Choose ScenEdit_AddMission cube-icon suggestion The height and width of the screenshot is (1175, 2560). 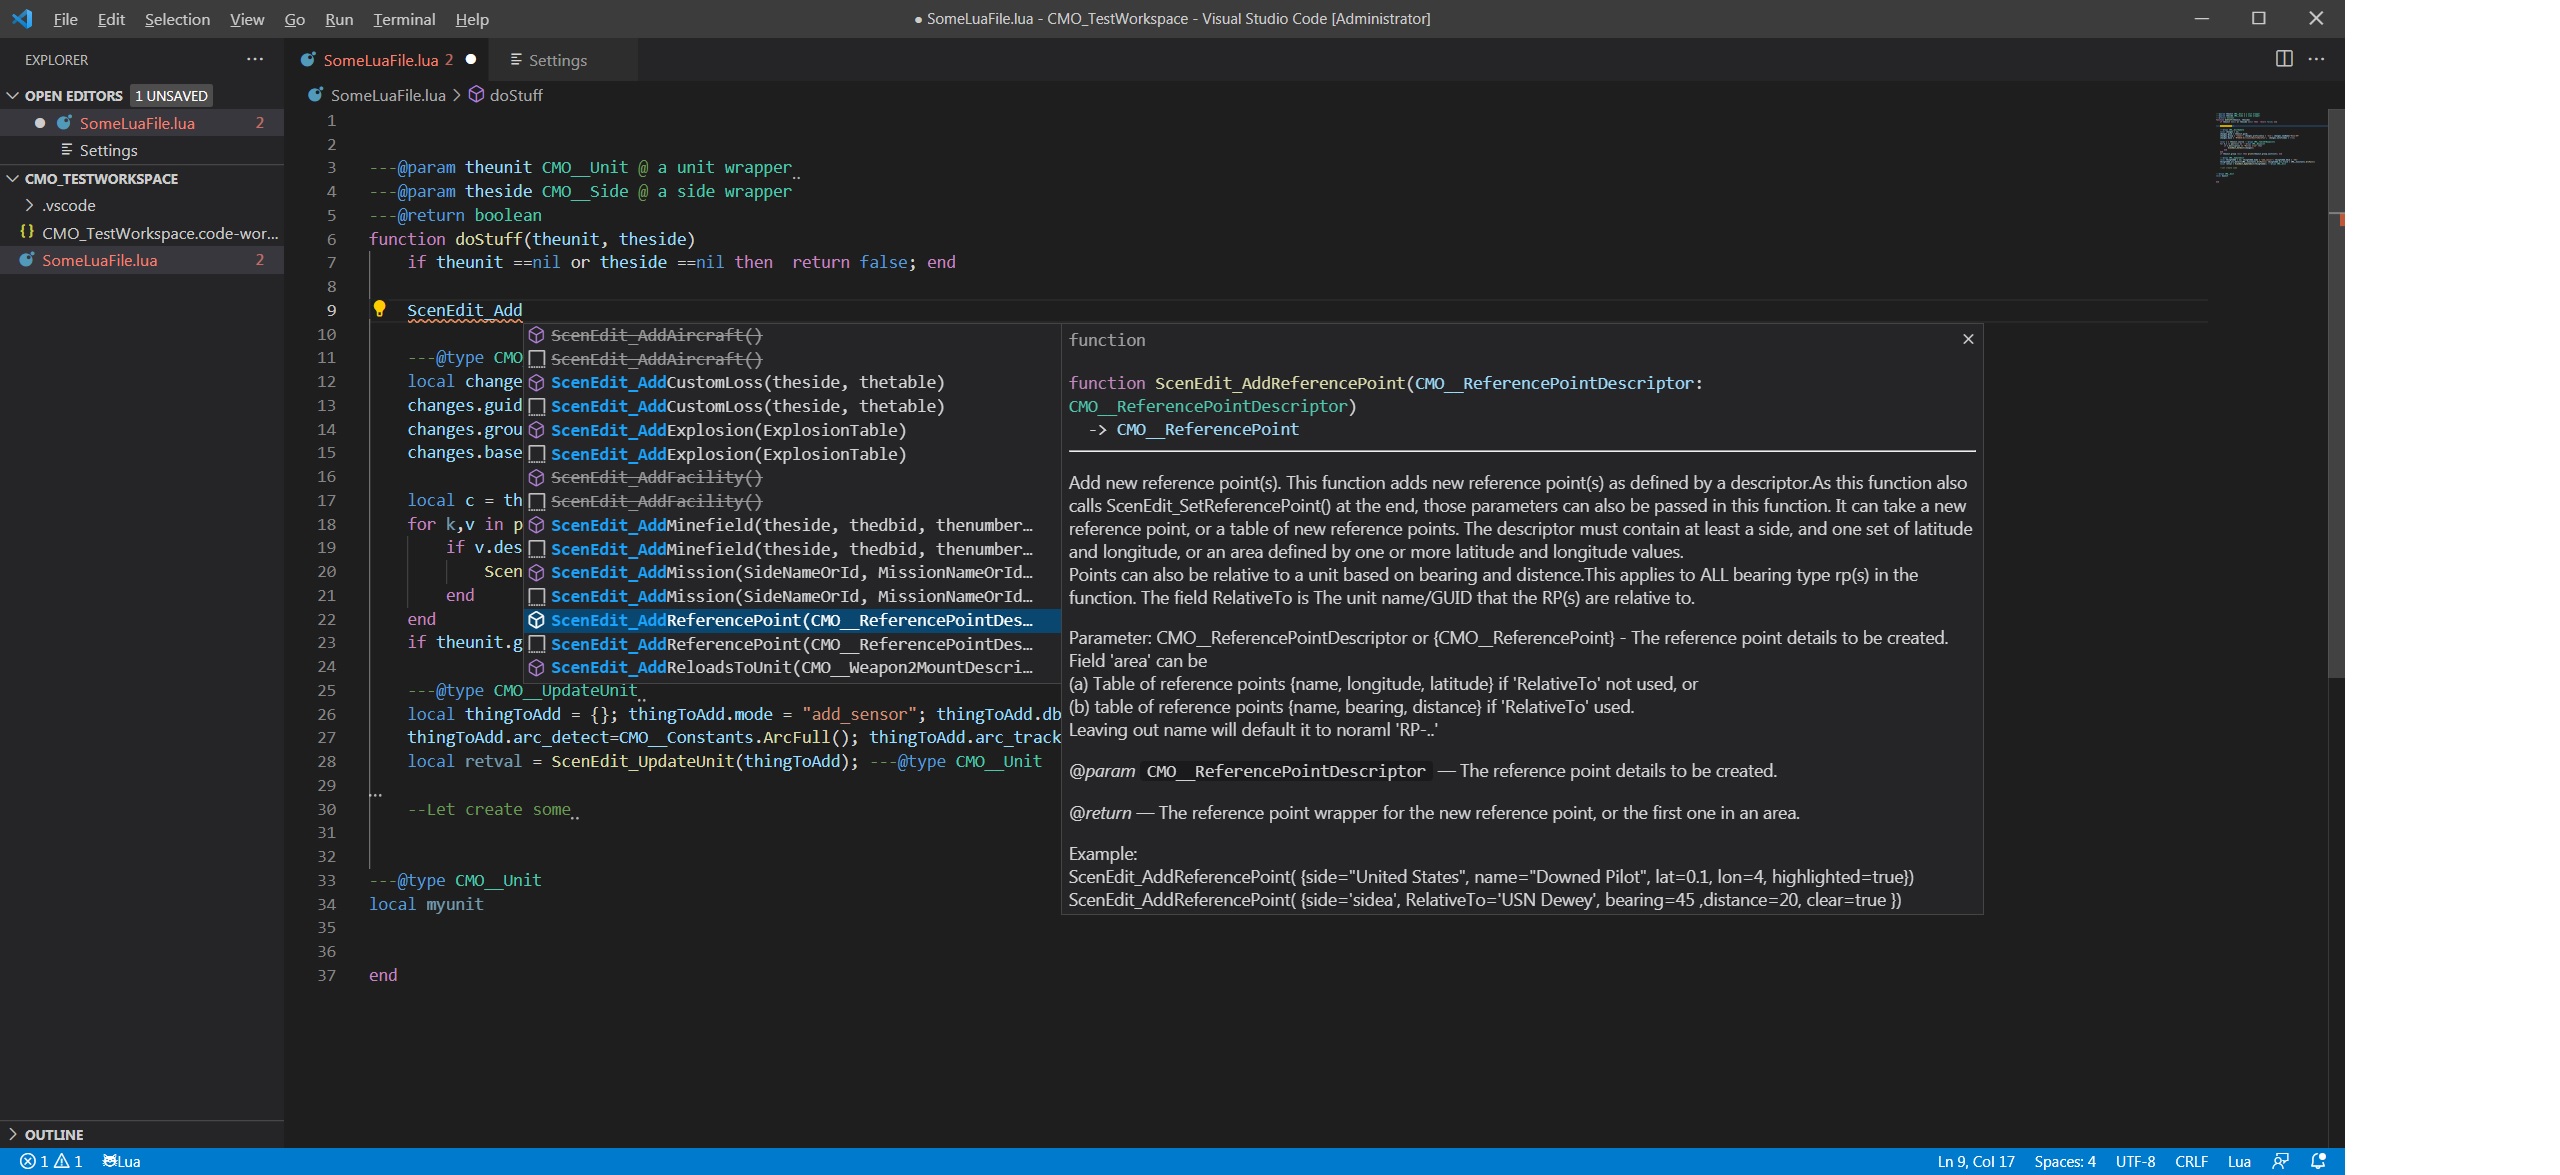pos(792,572)
